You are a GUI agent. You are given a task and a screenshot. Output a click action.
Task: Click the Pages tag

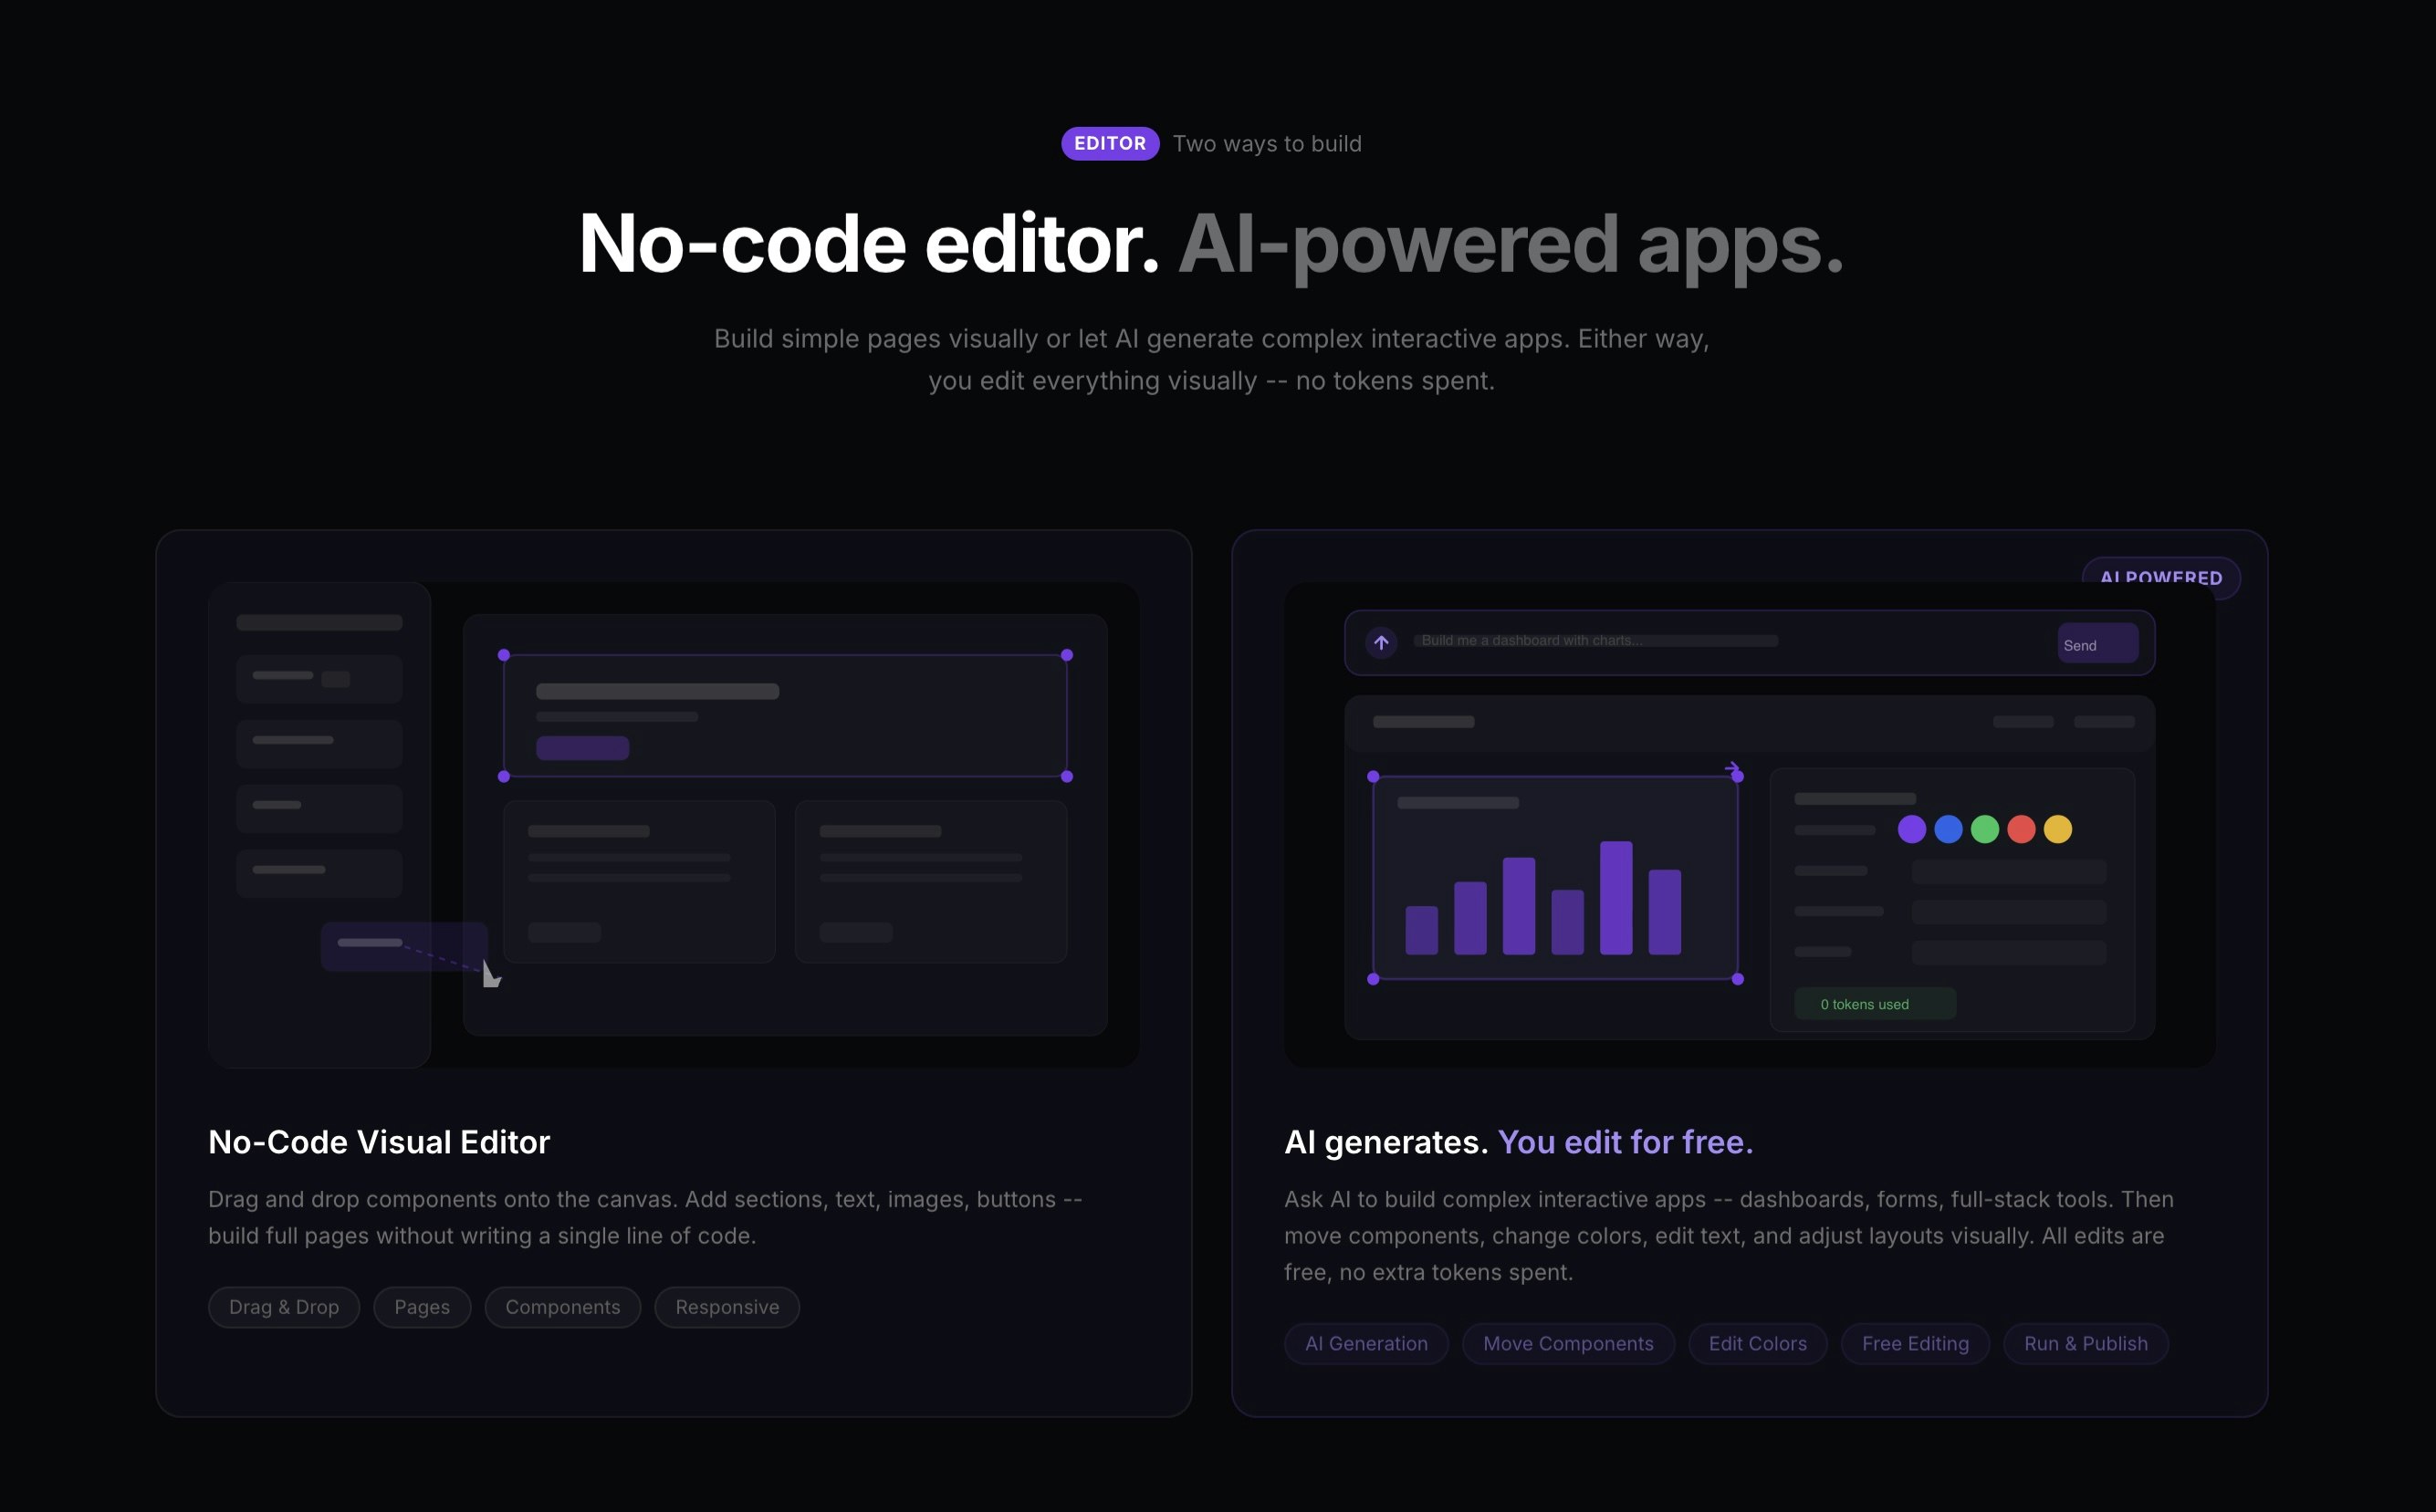[x=421, y=1307]
